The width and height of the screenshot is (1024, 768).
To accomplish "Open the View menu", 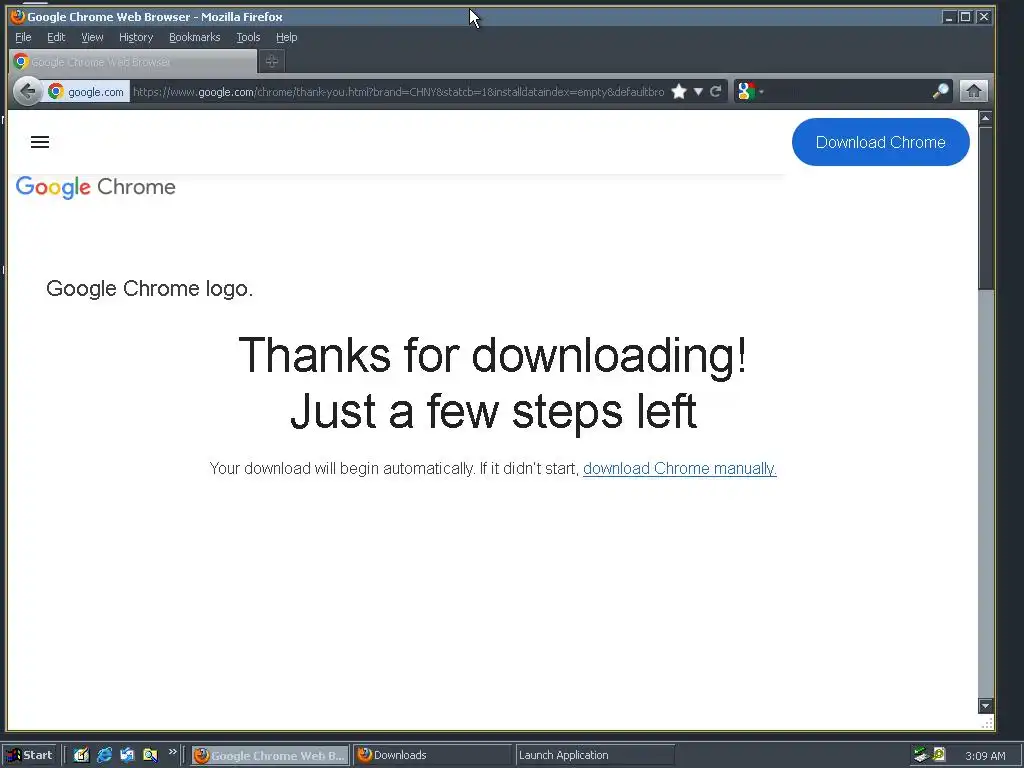I will (x=92, y=37).
